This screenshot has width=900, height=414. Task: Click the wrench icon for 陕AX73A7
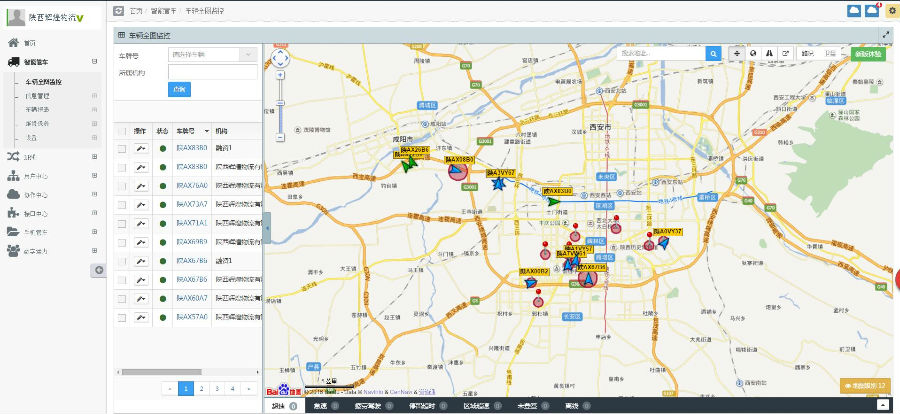[141, 205]
